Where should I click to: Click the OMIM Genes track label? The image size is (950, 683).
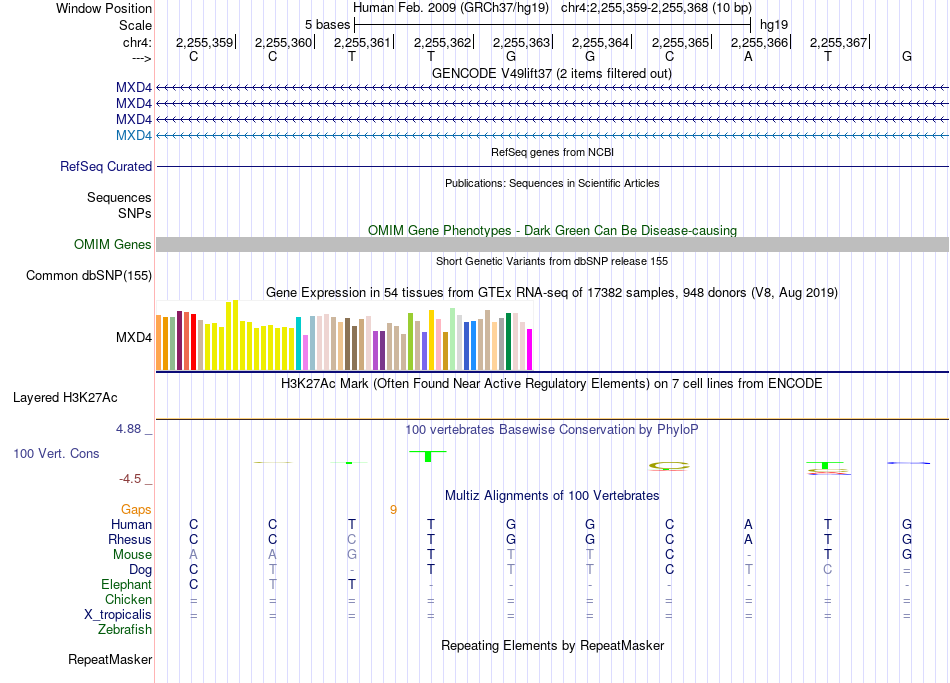pyautogui.click(x=112, y=244)
